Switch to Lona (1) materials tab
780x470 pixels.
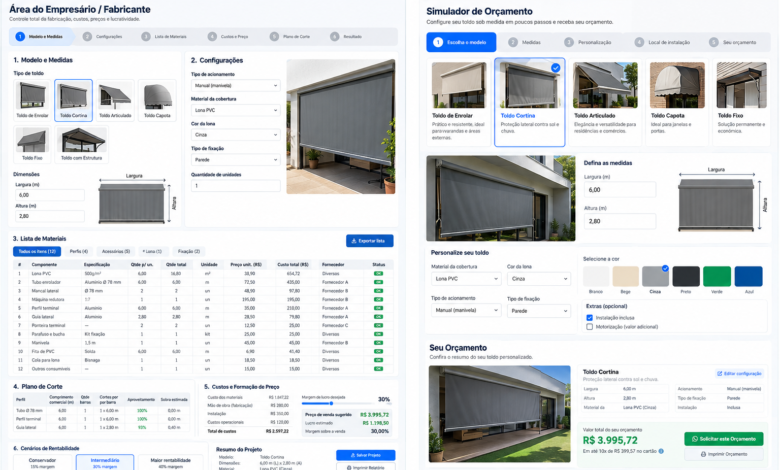[152, 252]
